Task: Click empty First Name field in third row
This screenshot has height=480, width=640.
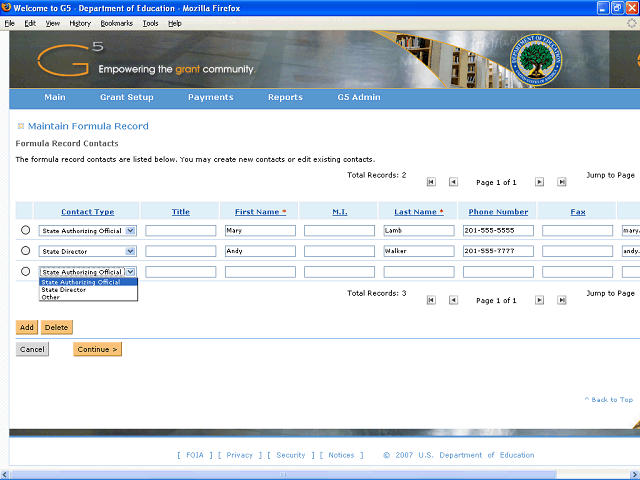Action: tap(260, 272)
